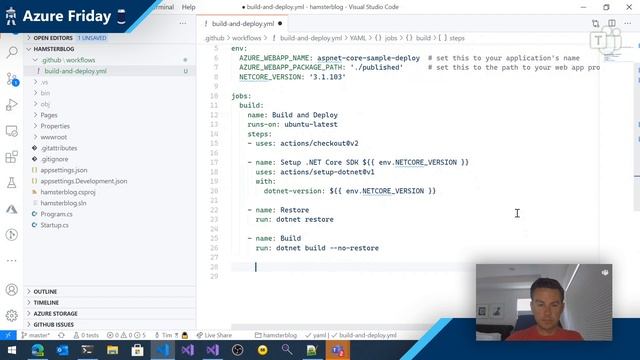640x360 pixels.
Task: Click the master branch in status bar
Action: click(36, 335)
